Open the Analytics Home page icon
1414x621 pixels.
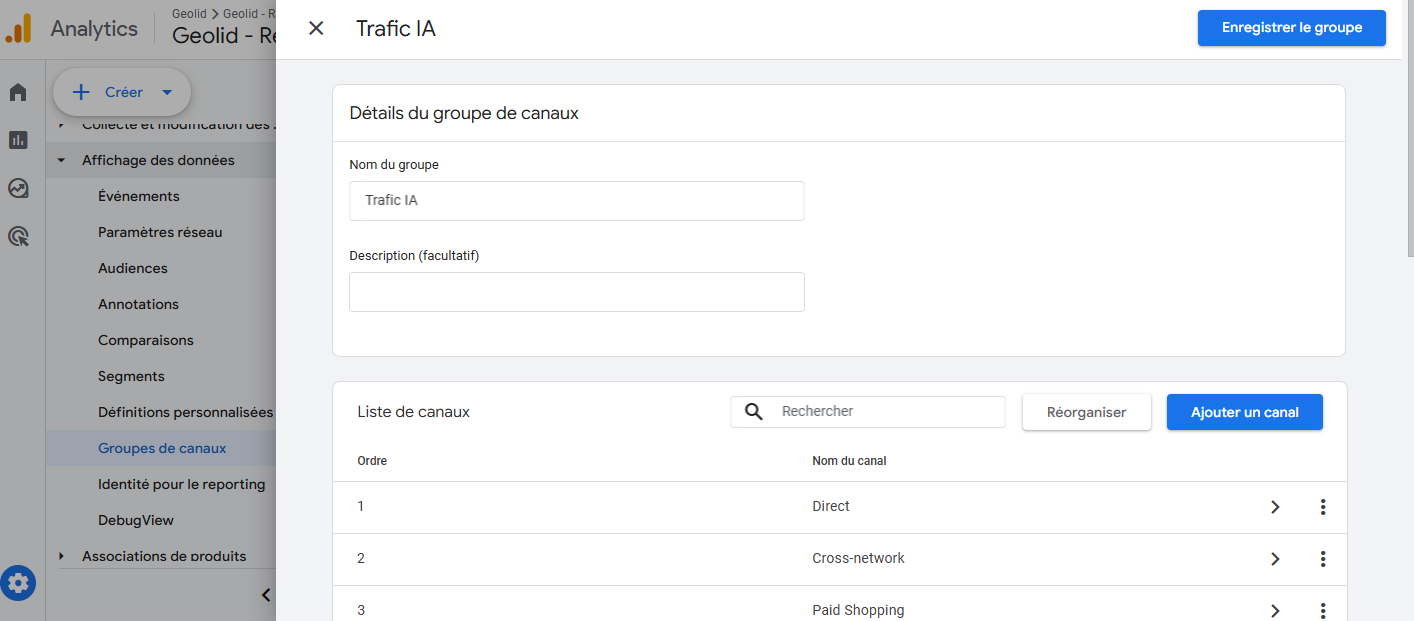(17, 91)
